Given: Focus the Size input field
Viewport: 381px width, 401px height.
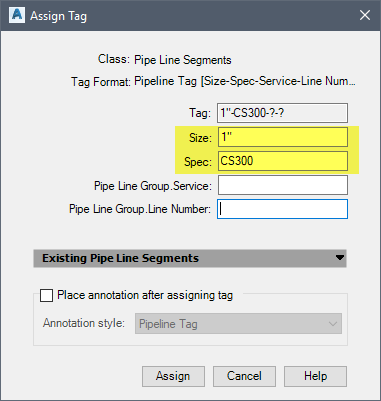Looking at the screenshot, I should point(283,137).
